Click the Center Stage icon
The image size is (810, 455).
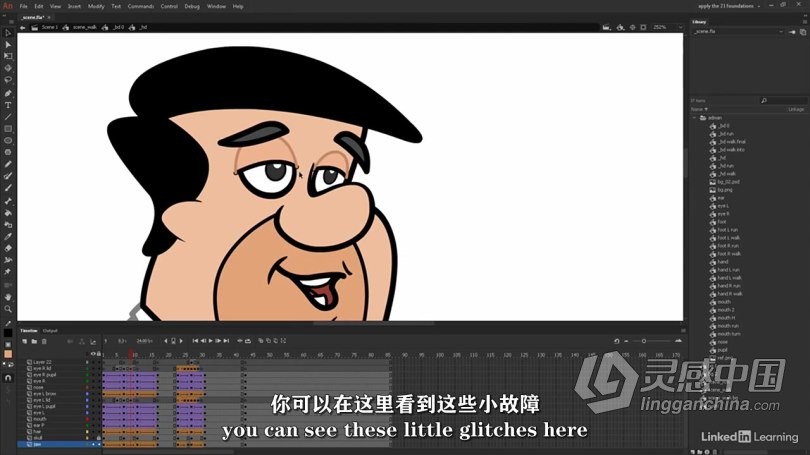pos(632,27)
